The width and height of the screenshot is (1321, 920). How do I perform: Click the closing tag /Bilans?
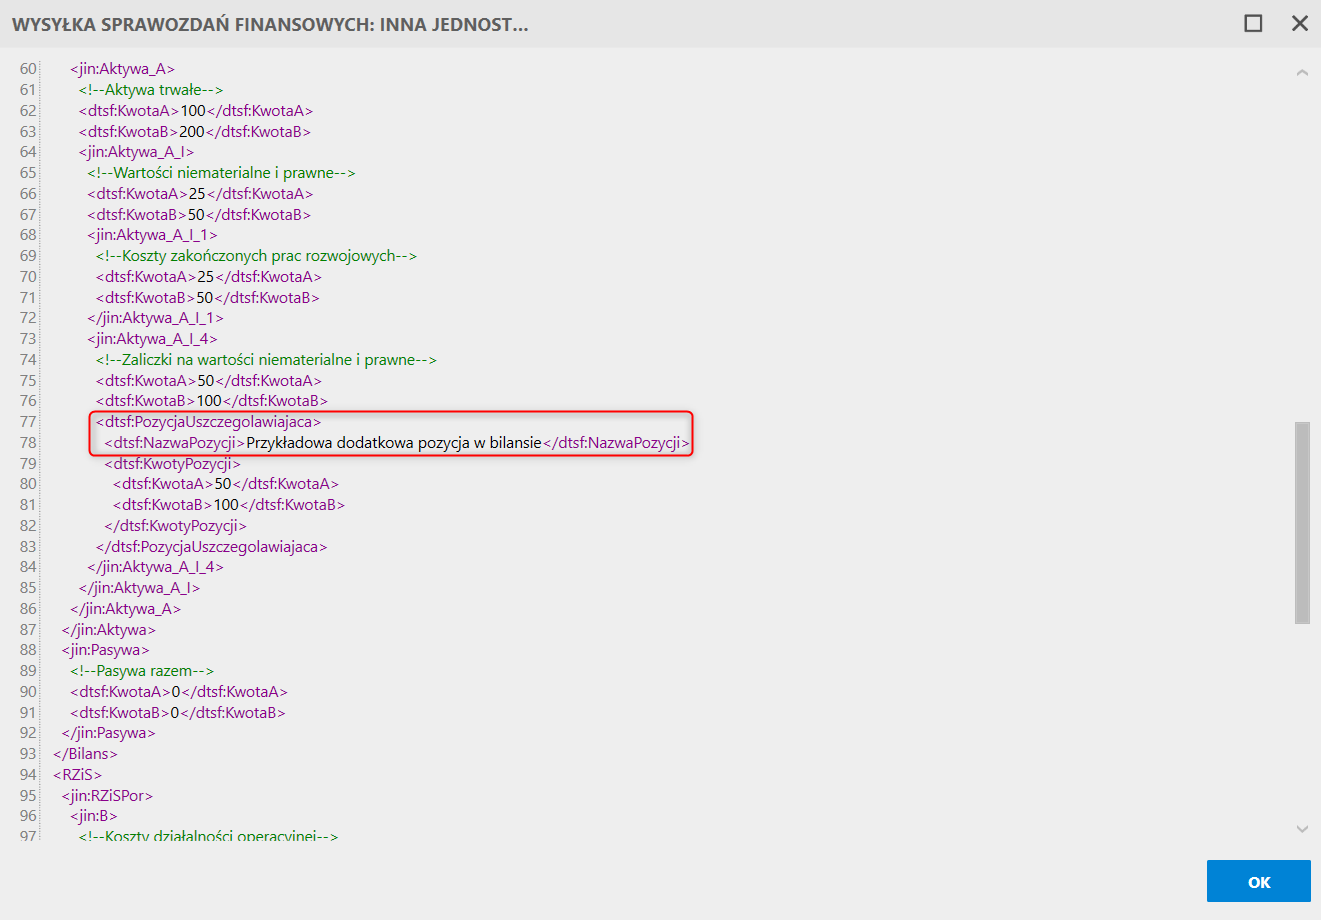85,754
